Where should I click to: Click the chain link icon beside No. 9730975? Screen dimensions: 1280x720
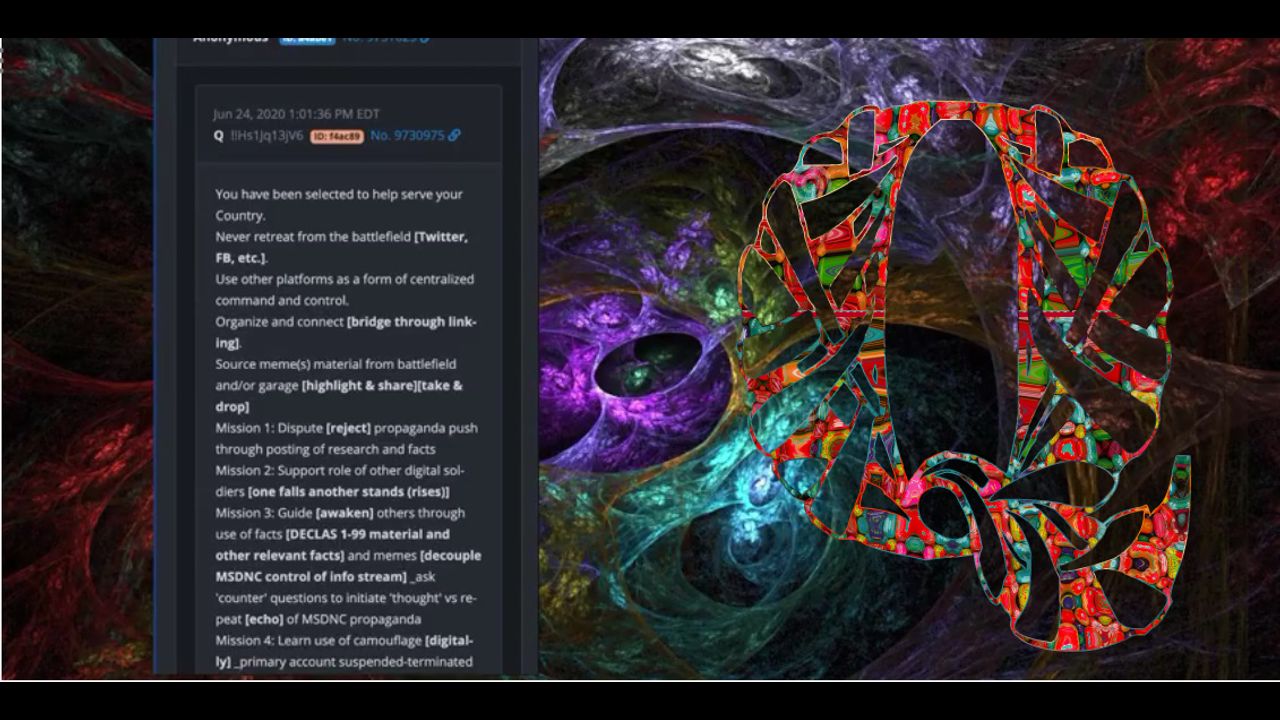pyautogui.click(x=454, y=136)
